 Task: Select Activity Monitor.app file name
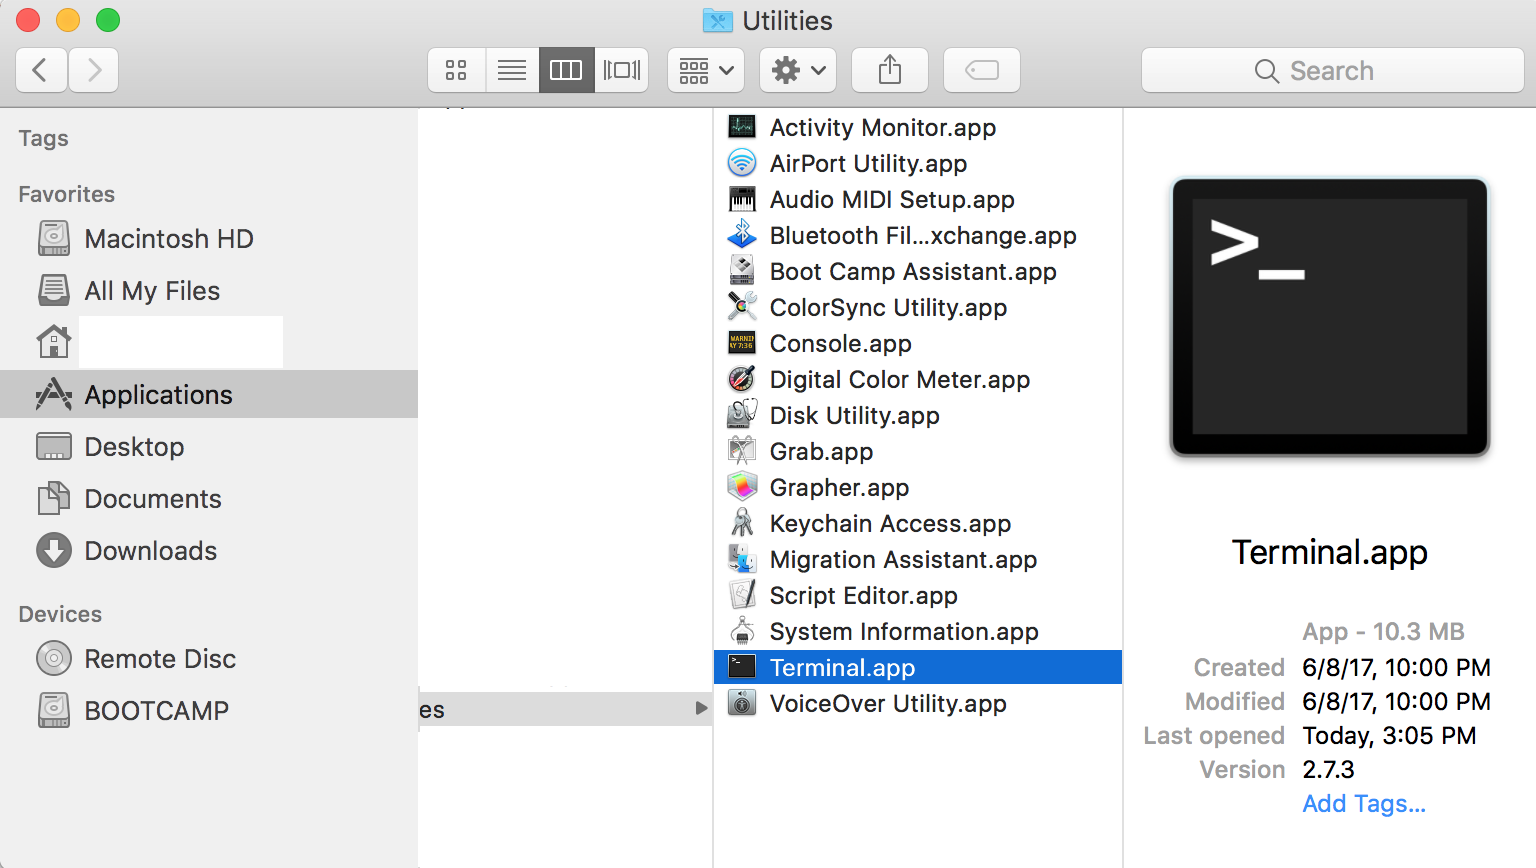(883, 128)
